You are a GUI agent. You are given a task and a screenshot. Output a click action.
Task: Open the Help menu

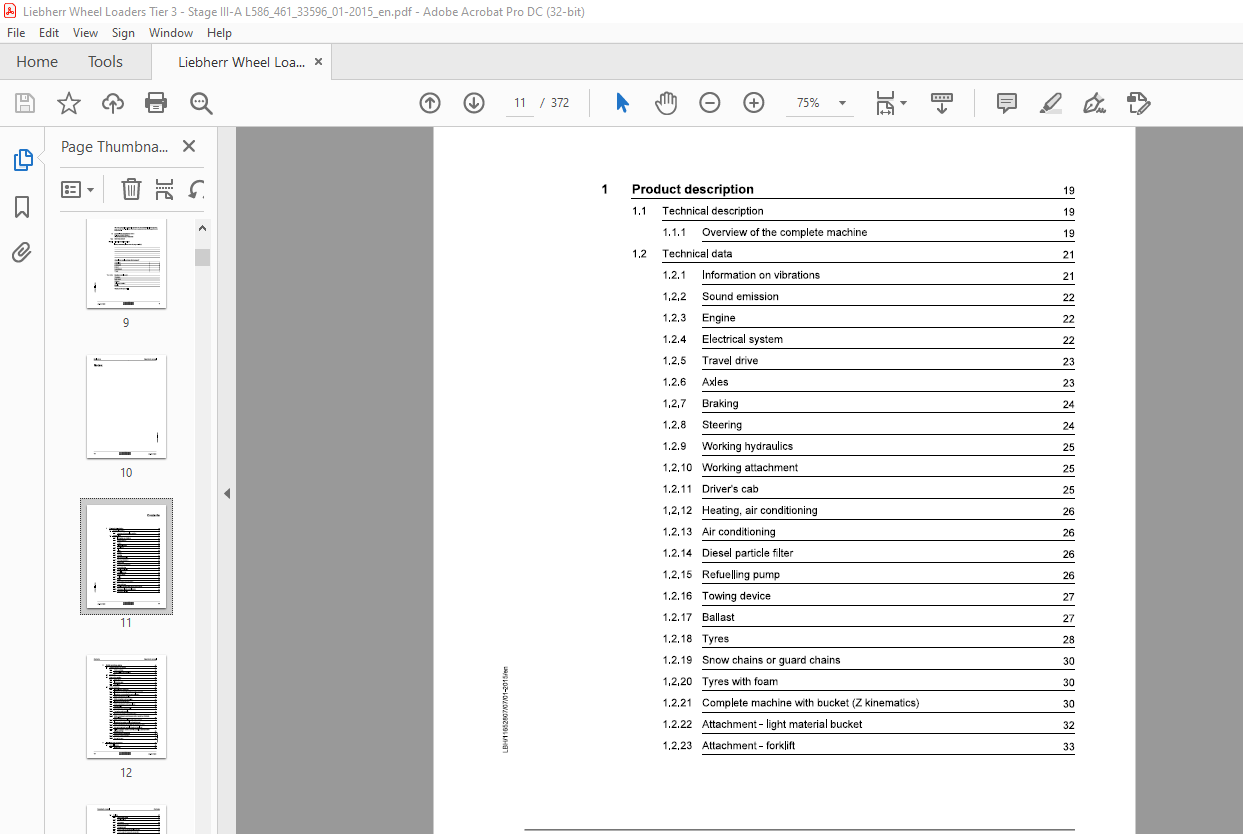(x=219, y=33)
